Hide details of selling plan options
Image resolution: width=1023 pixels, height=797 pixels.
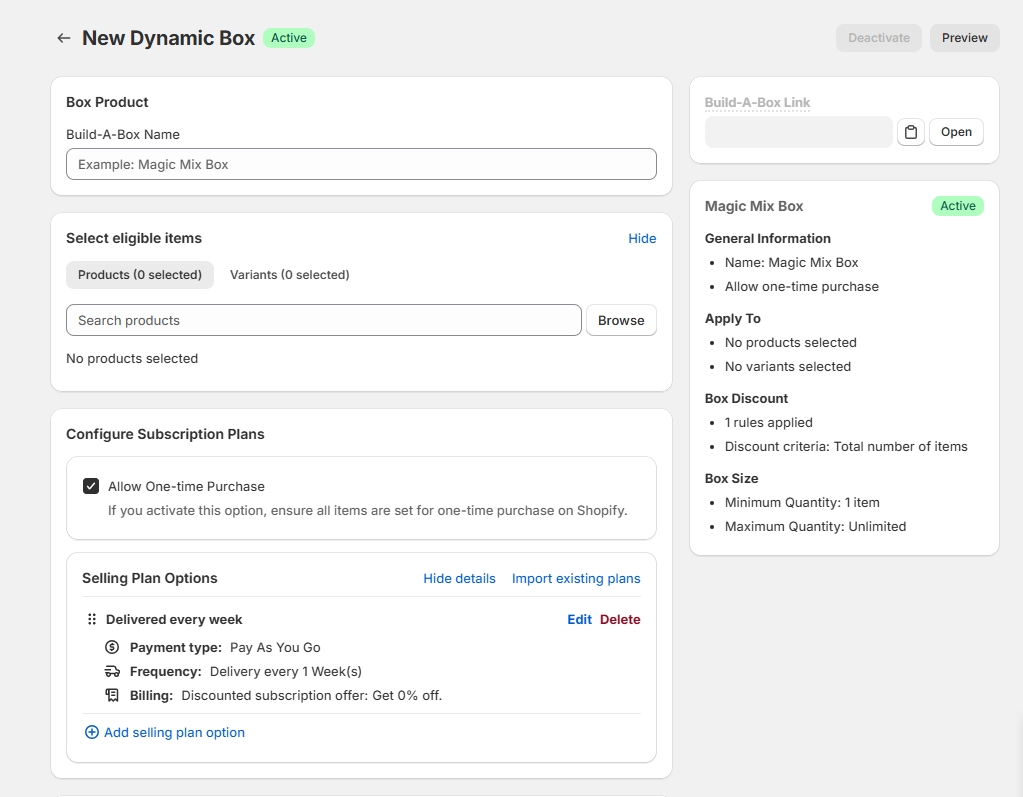point(459,579)
